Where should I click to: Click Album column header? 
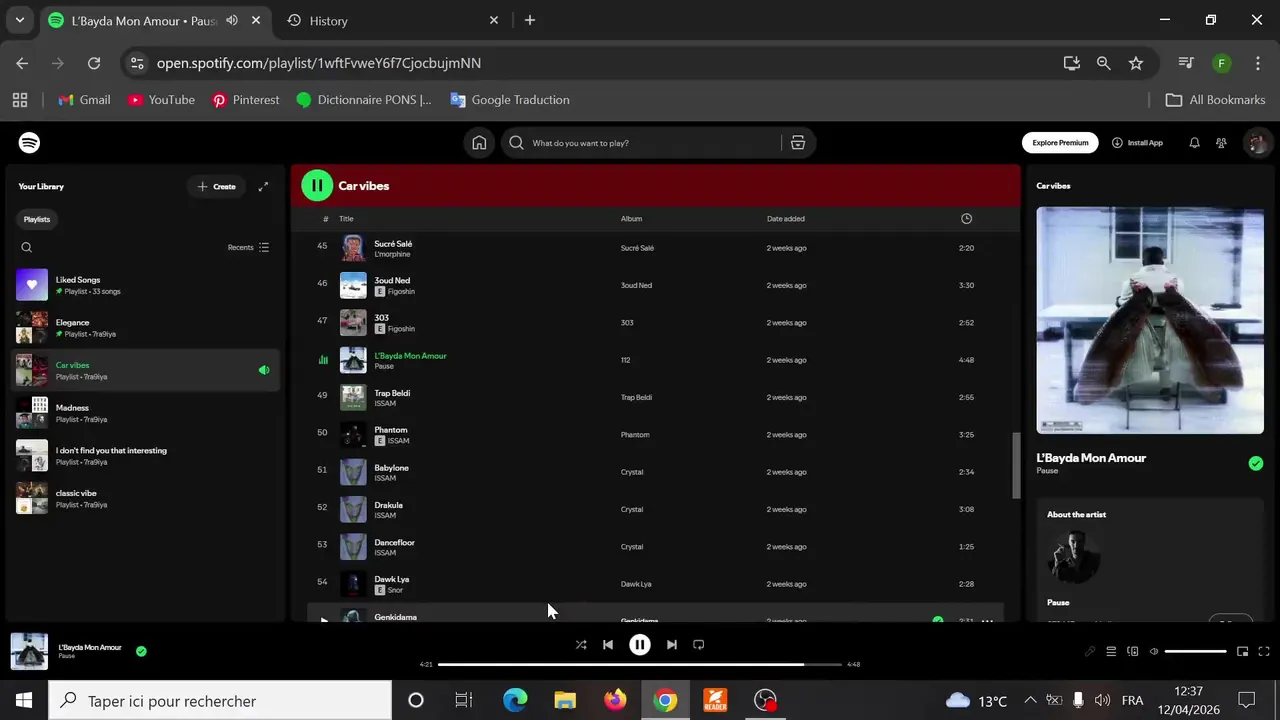tap(631, 219)
